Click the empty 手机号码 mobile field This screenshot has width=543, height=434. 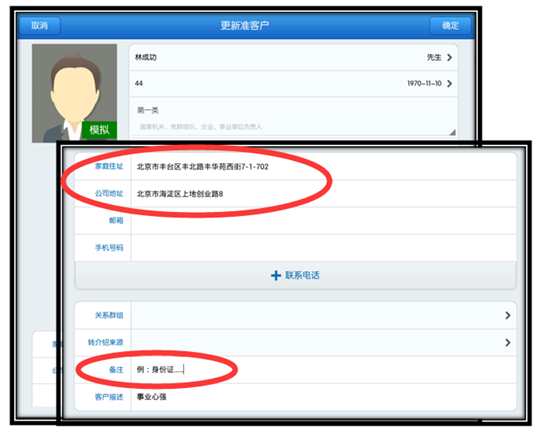[323, 248]
